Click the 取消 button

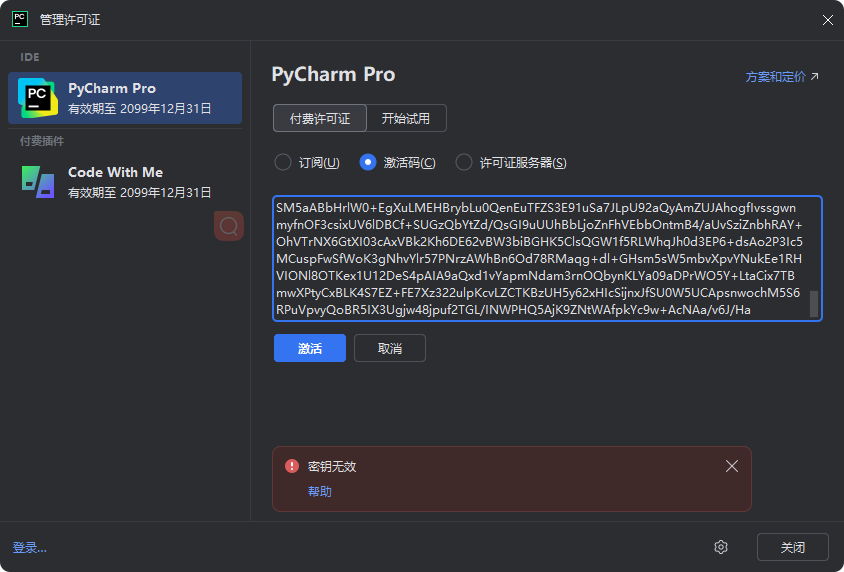(x=390, y=348)
